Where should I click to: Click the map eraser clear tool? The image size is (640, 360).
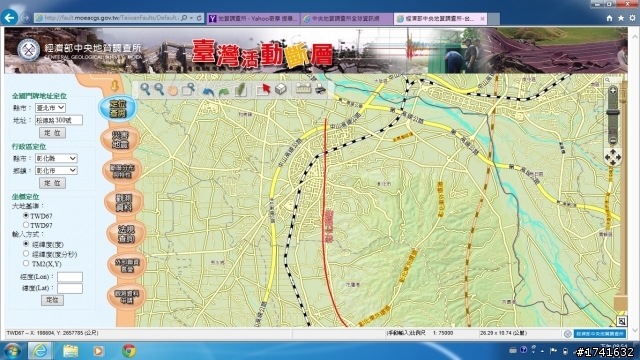click(x=280, y=89)
